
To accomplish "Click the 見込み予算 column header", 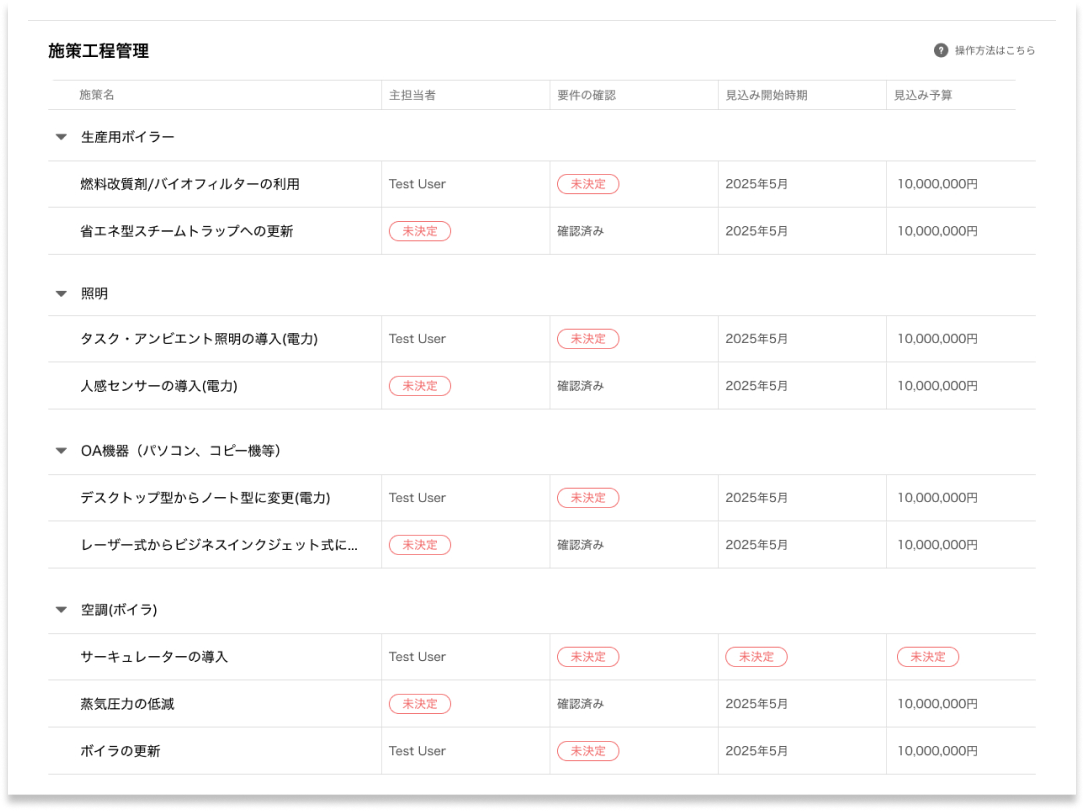I will (923, 95).
